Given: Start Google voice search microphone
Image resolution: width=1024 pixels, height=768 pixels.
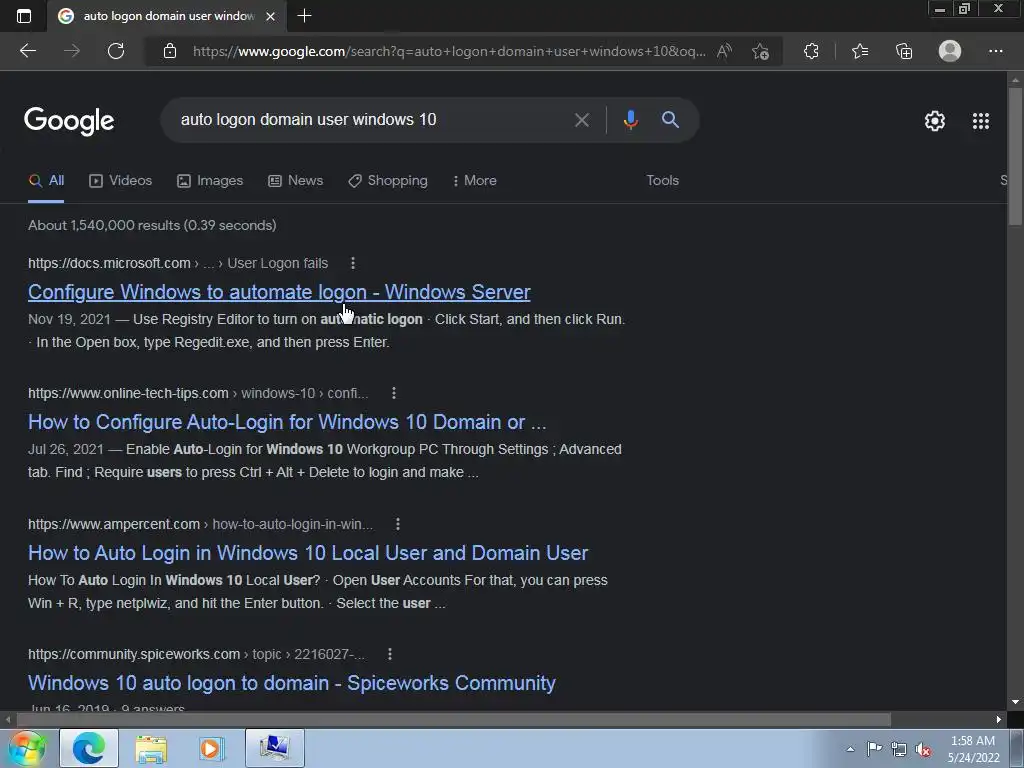Looking at the screenshot, I should (630, 120).
